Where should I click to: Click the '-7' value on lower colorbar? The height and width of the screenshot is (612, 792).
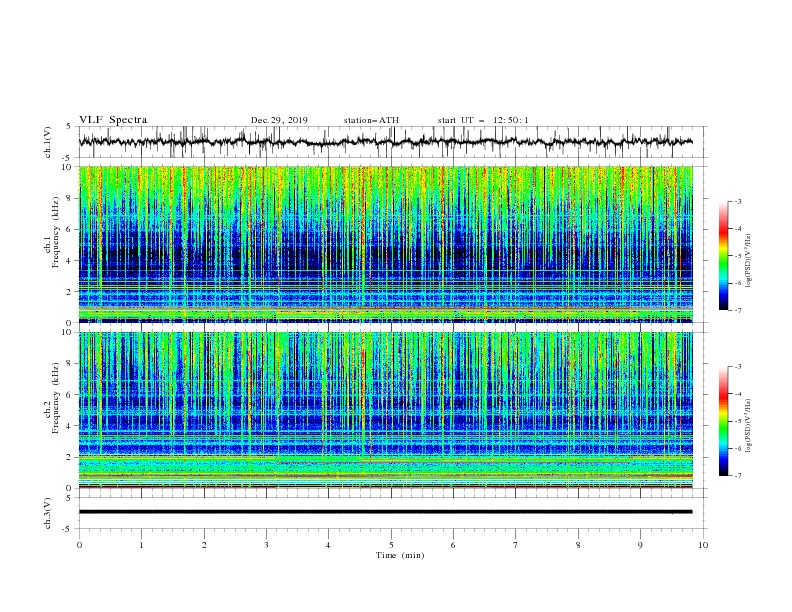(x=737, y=476)
